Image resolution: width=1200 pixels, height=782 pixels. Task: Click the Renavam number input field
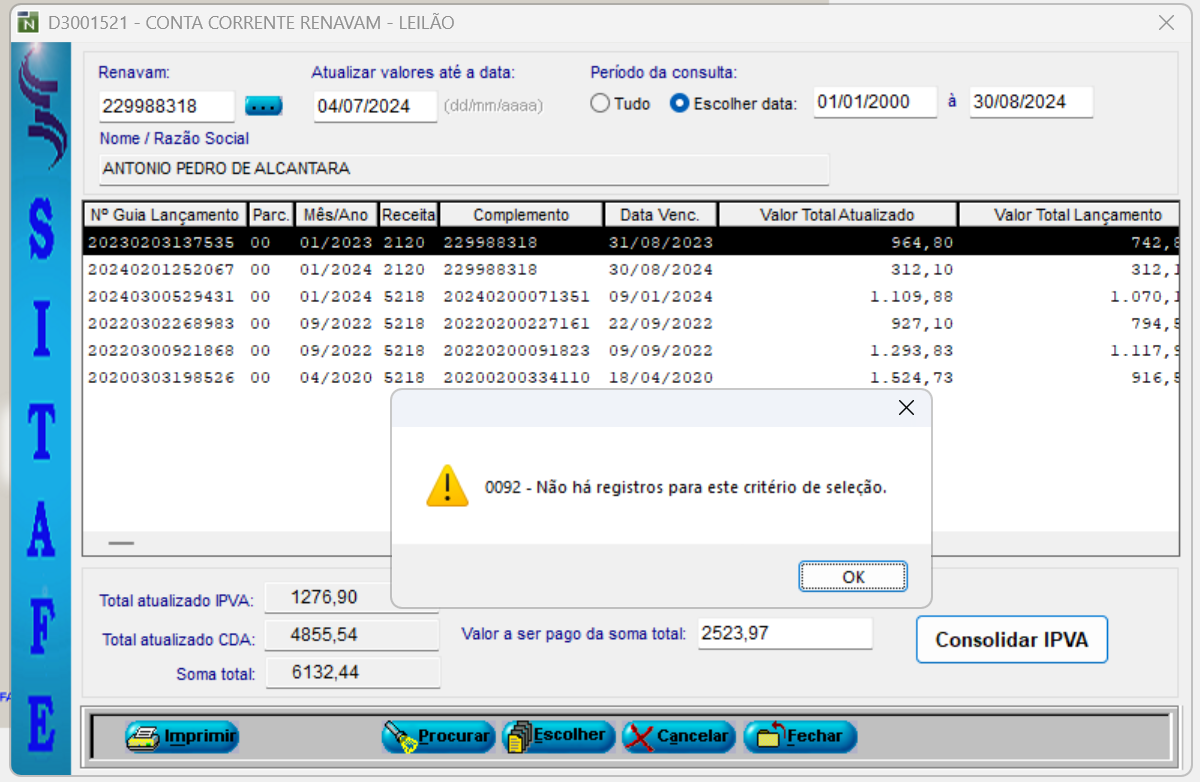pyautogui.click(x=166, y=106)
